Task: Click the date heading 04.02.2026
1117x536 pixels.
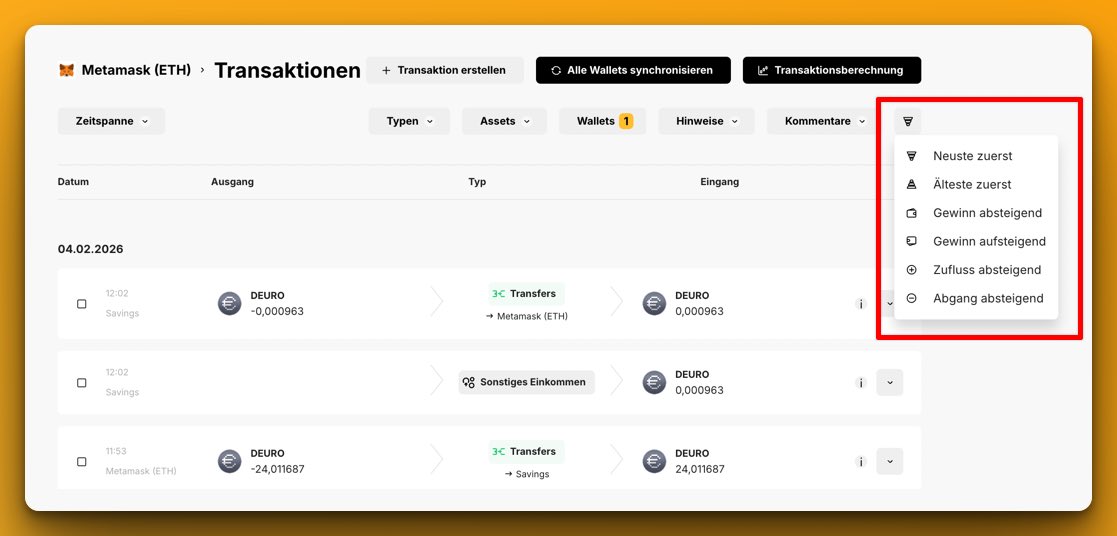Action: (x=90, y=249)
